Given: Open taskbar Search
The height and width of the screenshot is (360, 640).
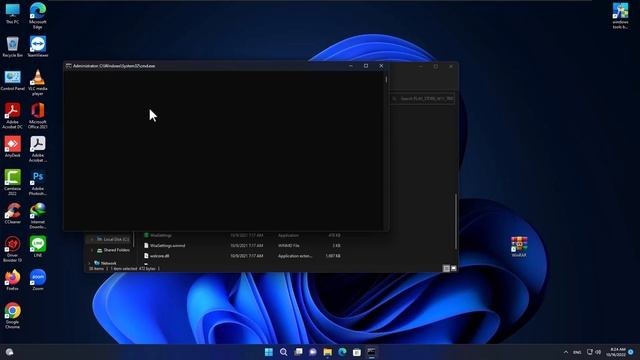Looking at the screenshot, I should (283, 352).
